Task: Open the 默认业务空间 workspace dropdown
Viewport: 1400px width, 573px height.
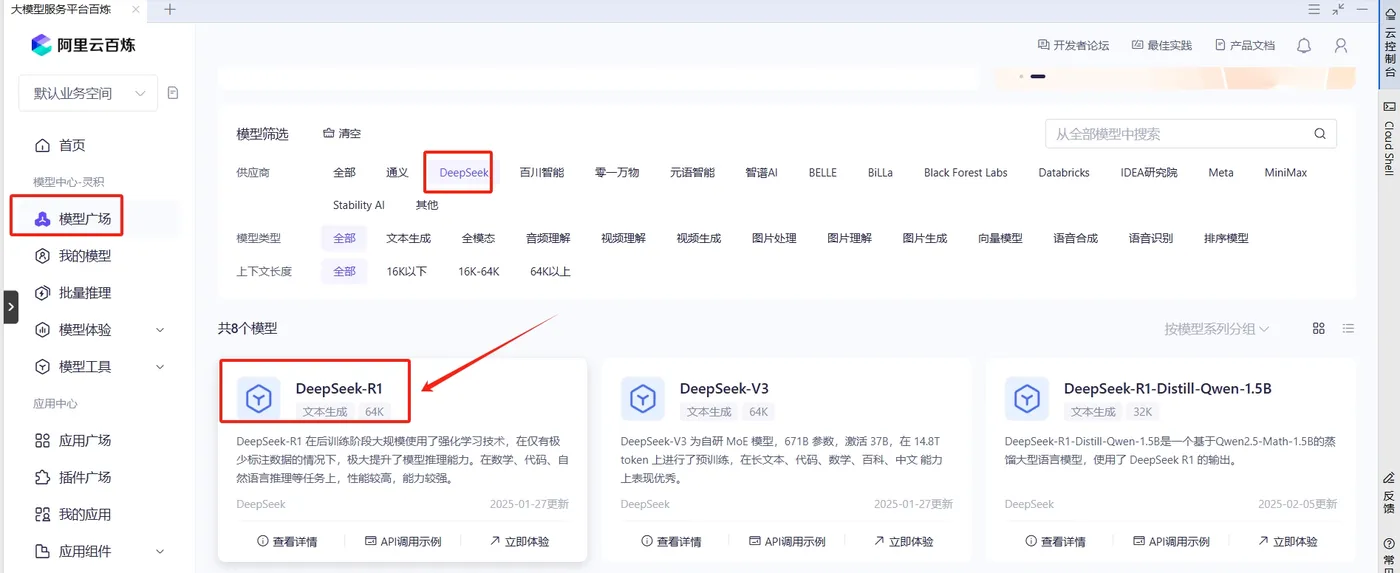Action: pos(88,93)
